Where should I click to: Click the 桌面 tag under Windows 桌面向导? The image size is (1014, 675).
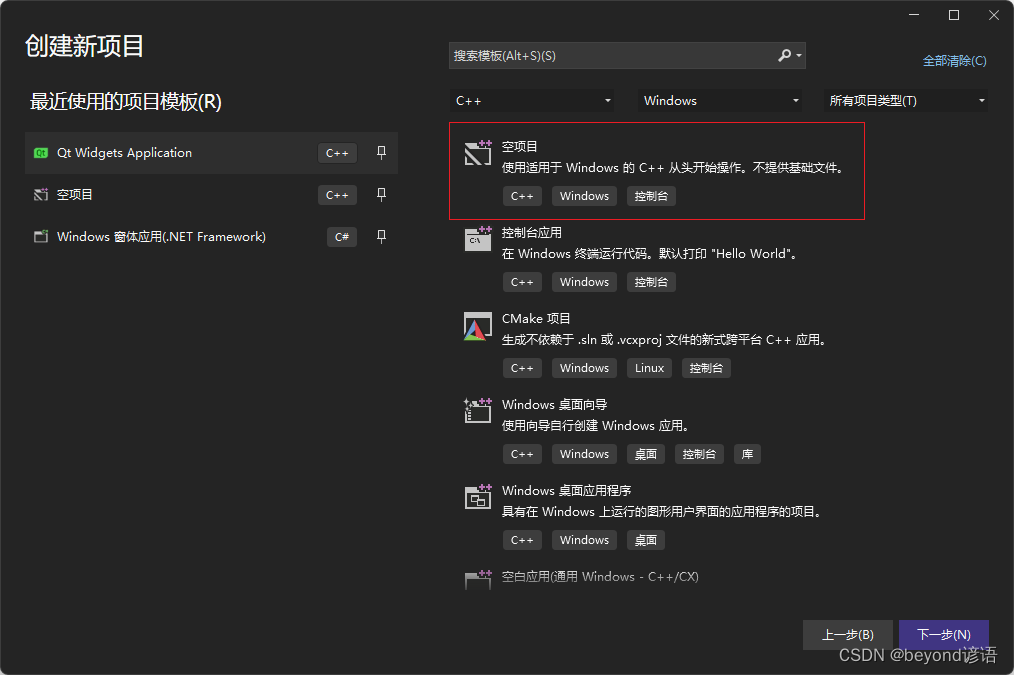[645, 454]
